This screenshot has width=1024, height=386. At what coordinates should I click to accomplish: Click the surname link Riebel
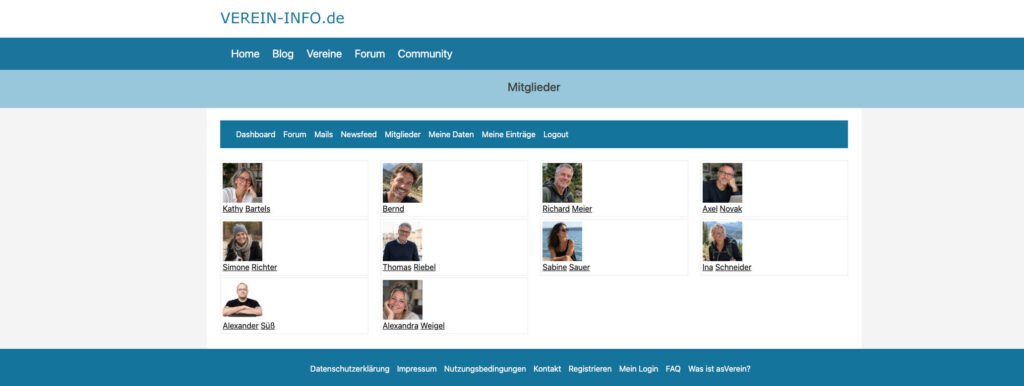(x=424, y=268)
